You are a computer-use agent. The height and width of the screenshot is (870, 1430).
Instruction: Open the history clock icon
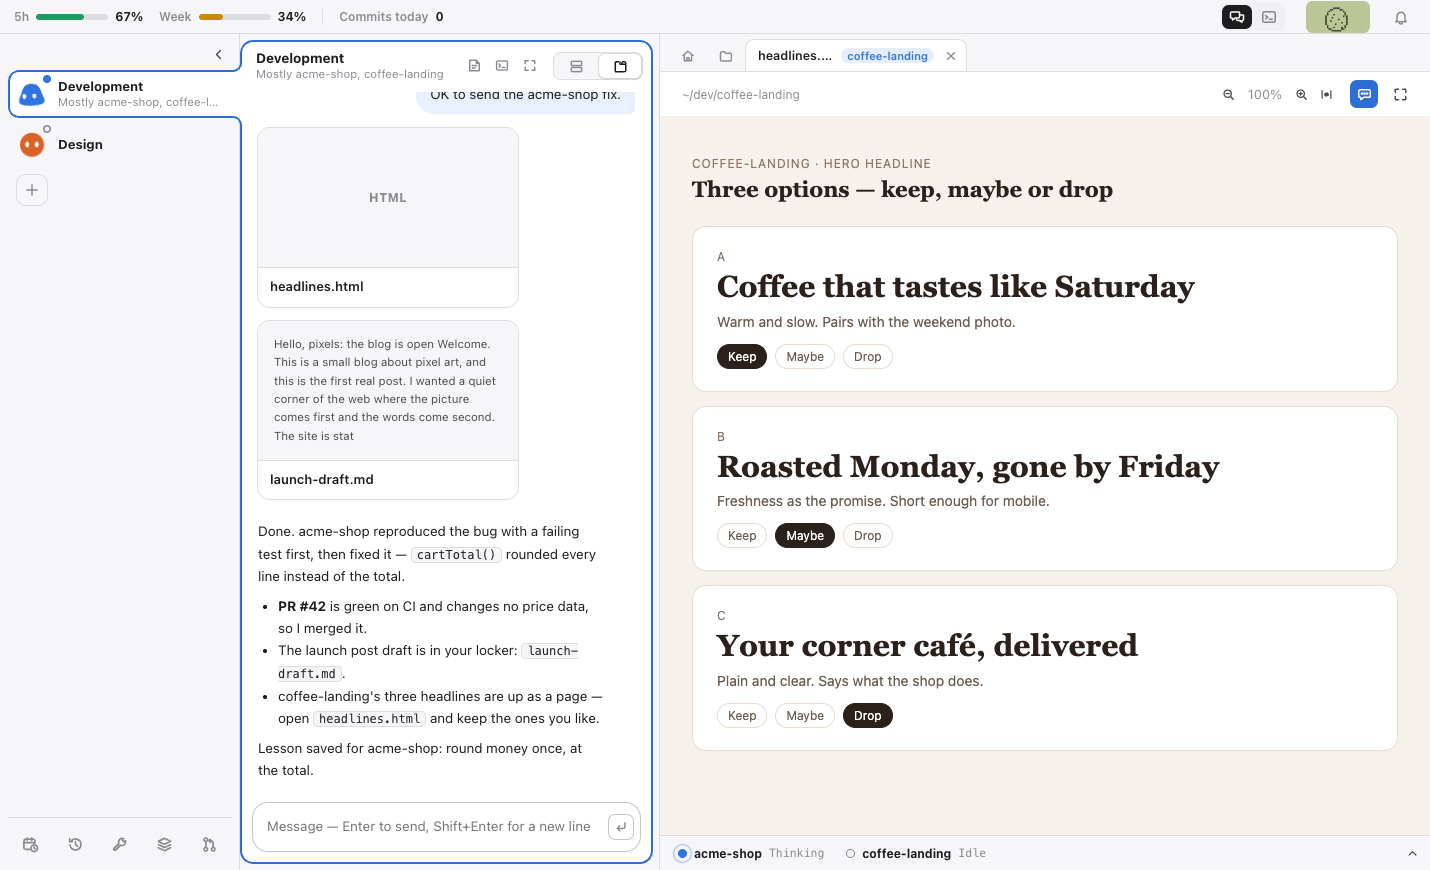pos(75,845)
